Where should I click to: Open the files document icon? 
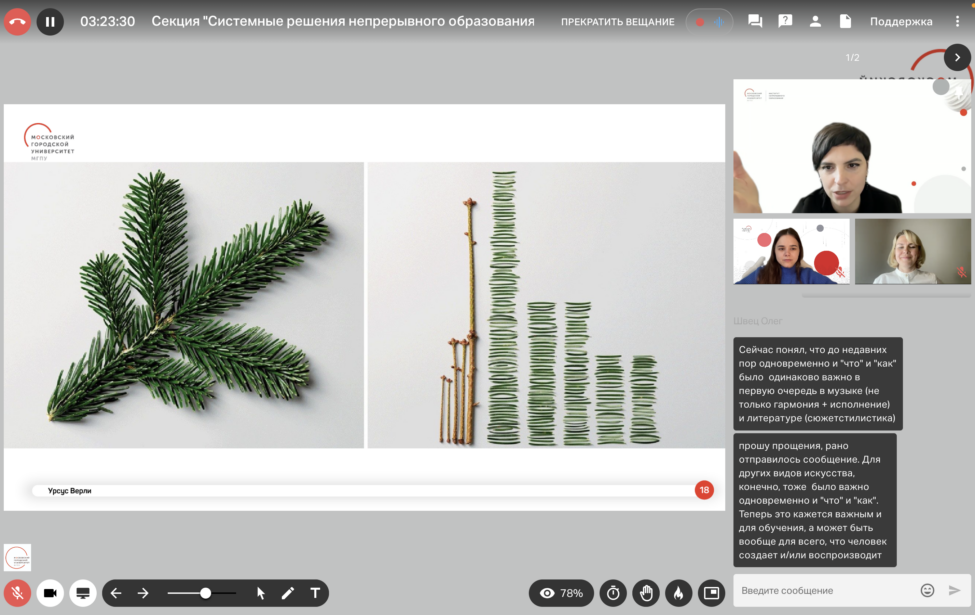pyautogui.click(x=845, y=21)
